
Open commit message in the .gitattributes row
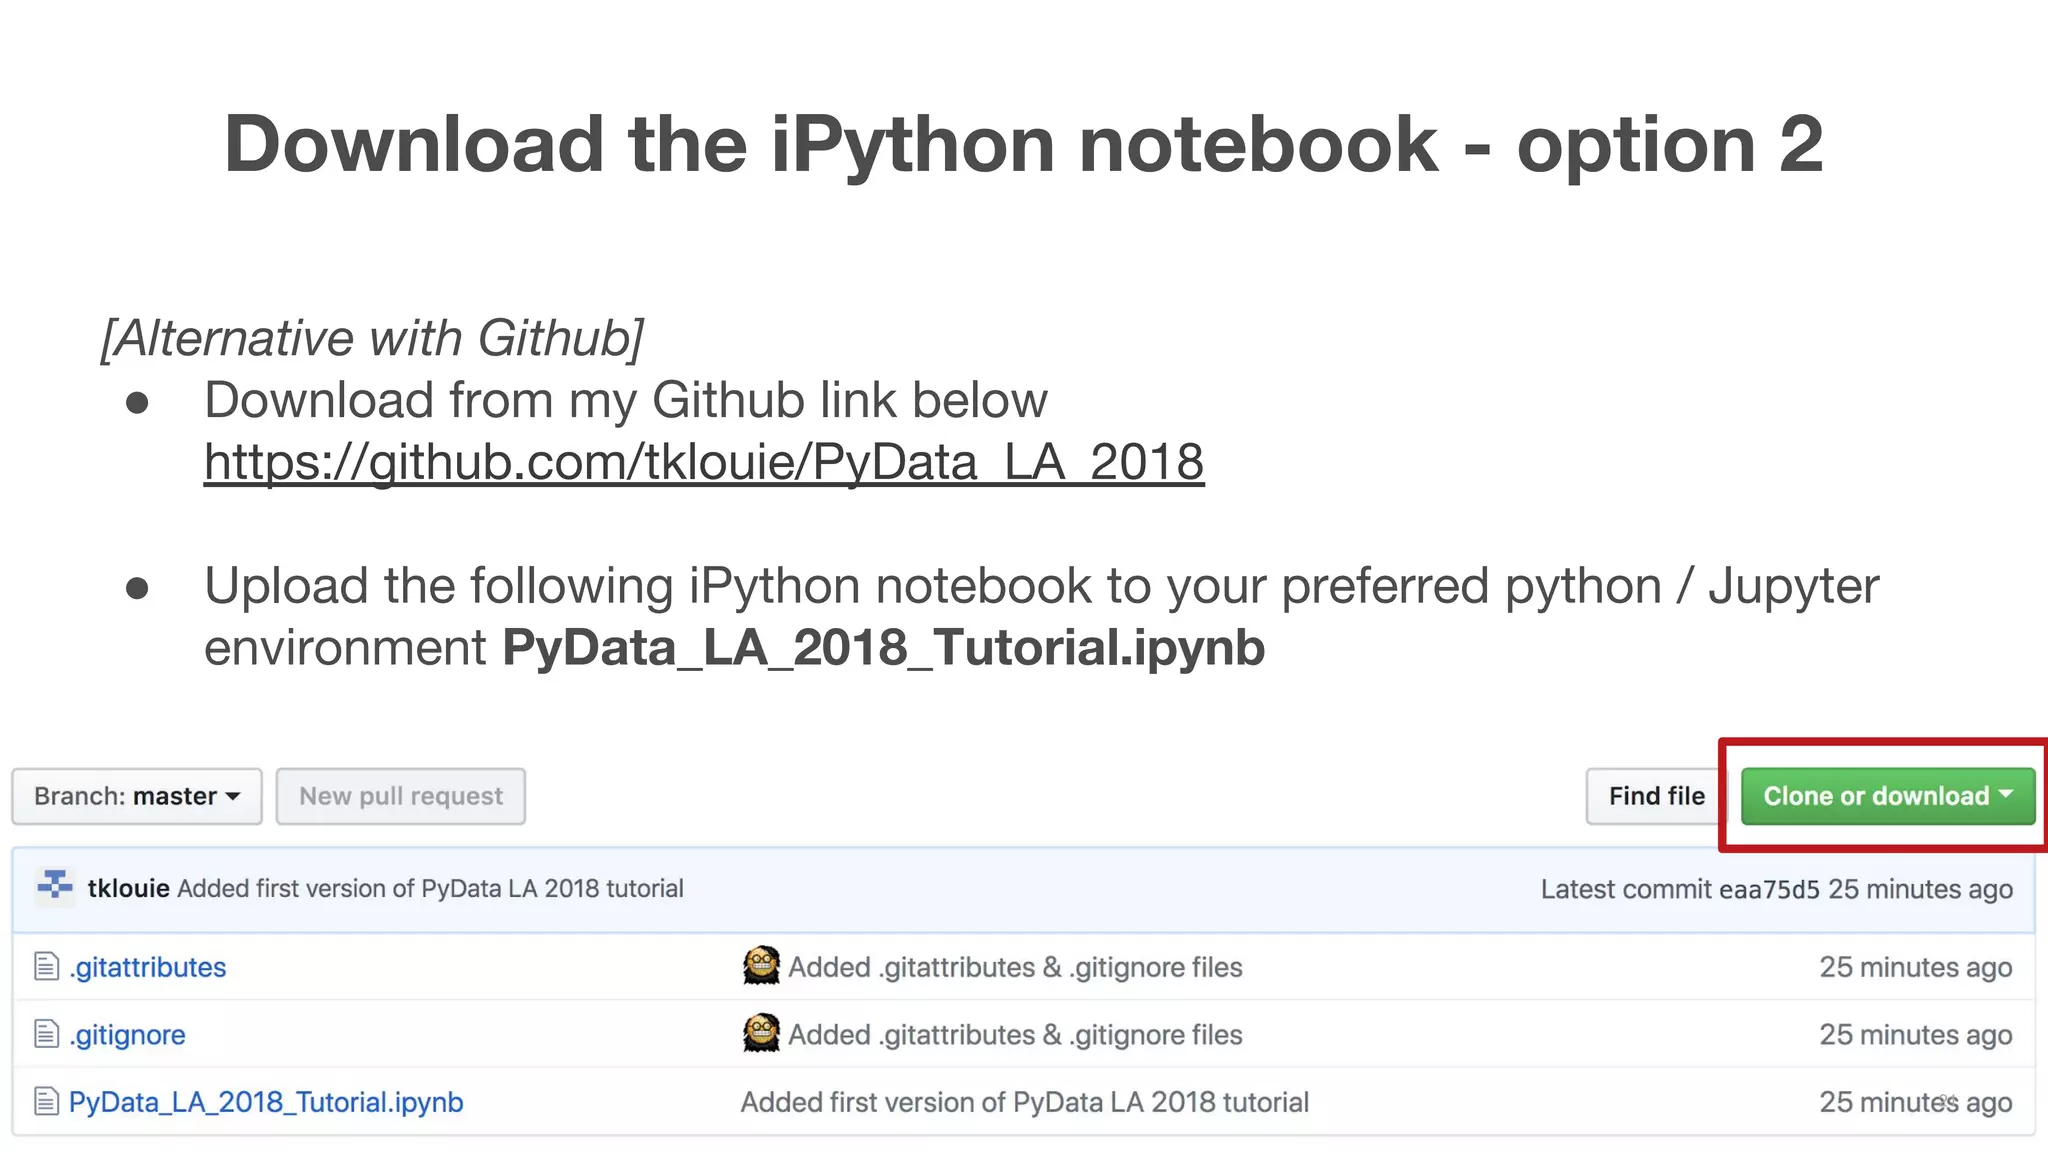coord(1015,967)
